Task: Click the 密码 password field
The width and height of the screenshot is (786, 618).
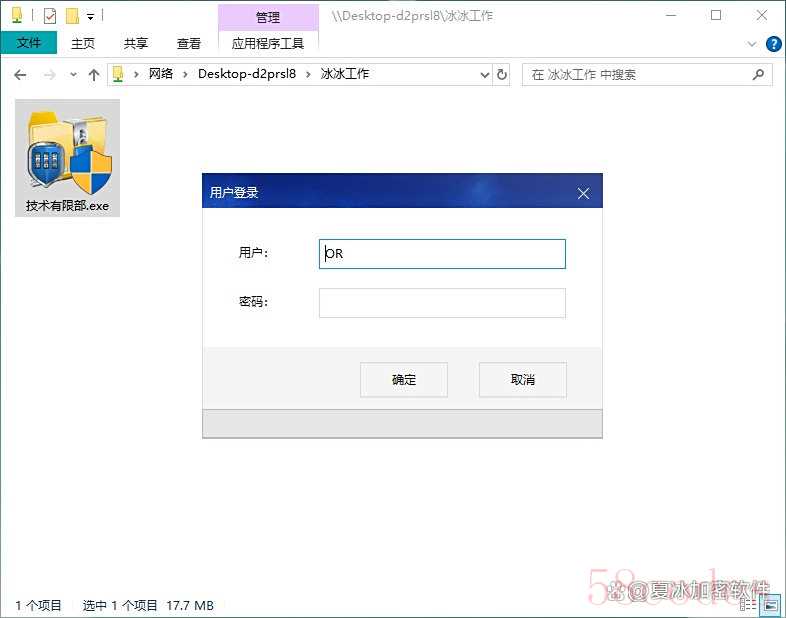Action: (442, 303)
